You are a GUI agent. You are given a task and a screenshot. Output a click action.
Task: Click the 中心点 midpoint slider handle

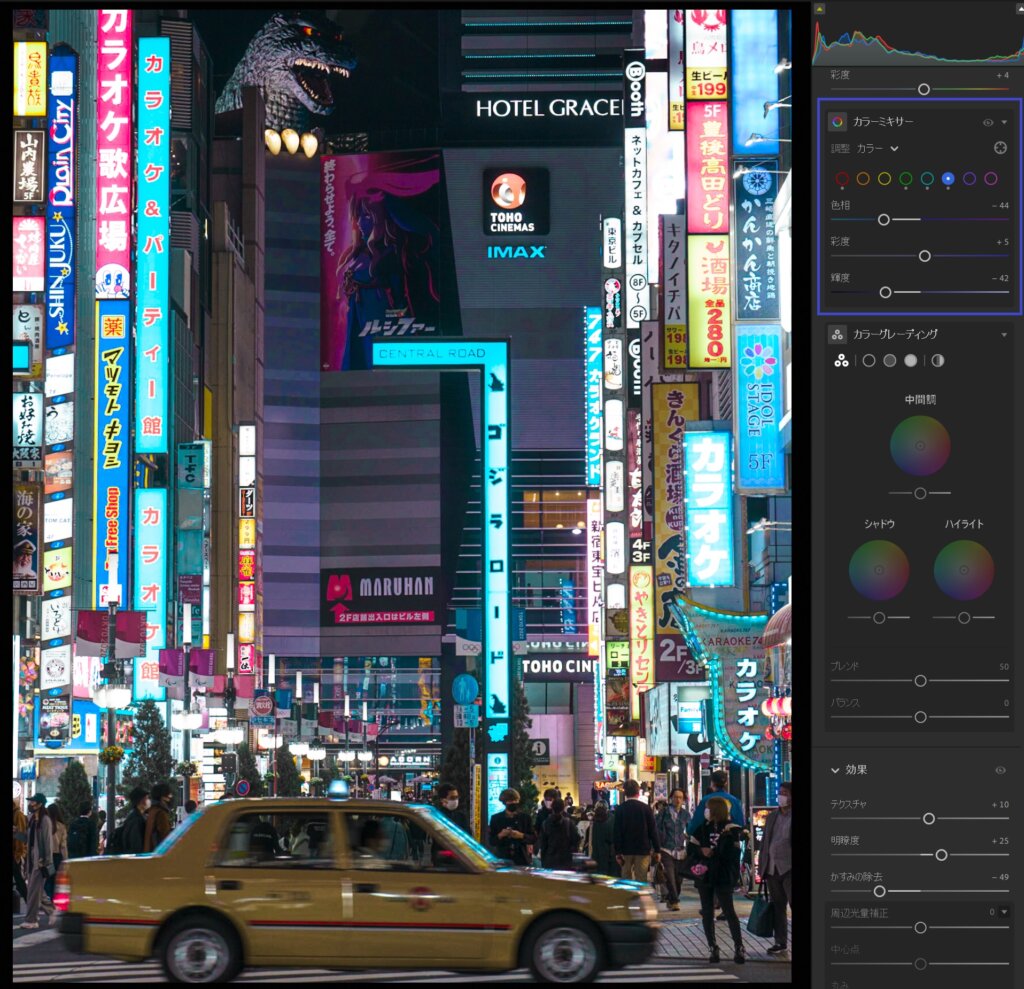coord(920,964)
